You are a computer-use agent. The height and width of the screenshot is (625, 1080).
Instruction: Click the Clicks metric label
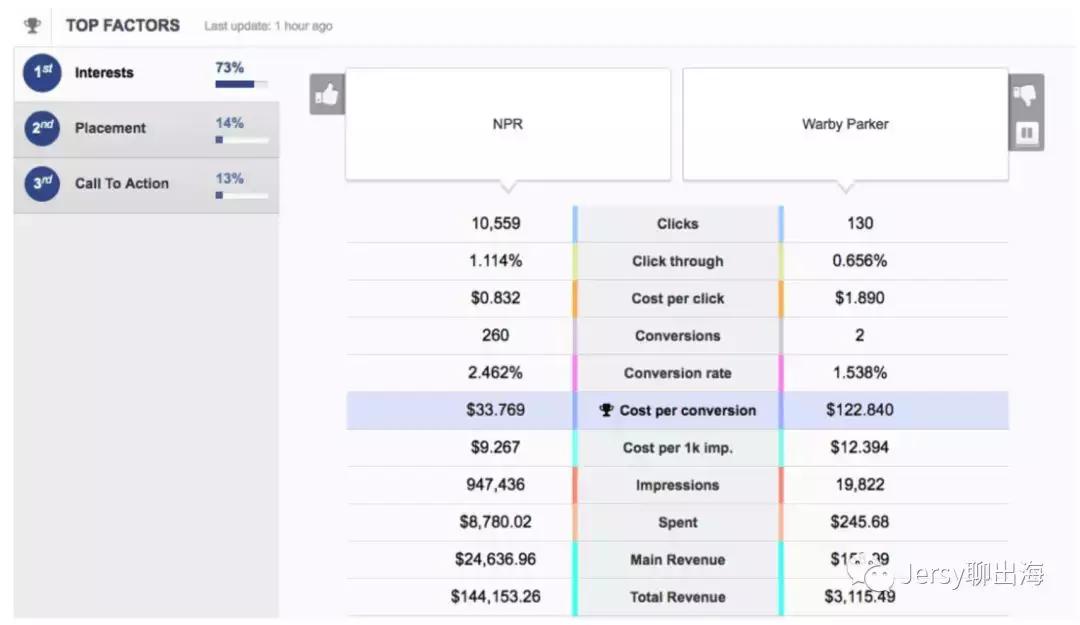pyautogui.click(x=678, y=224)
